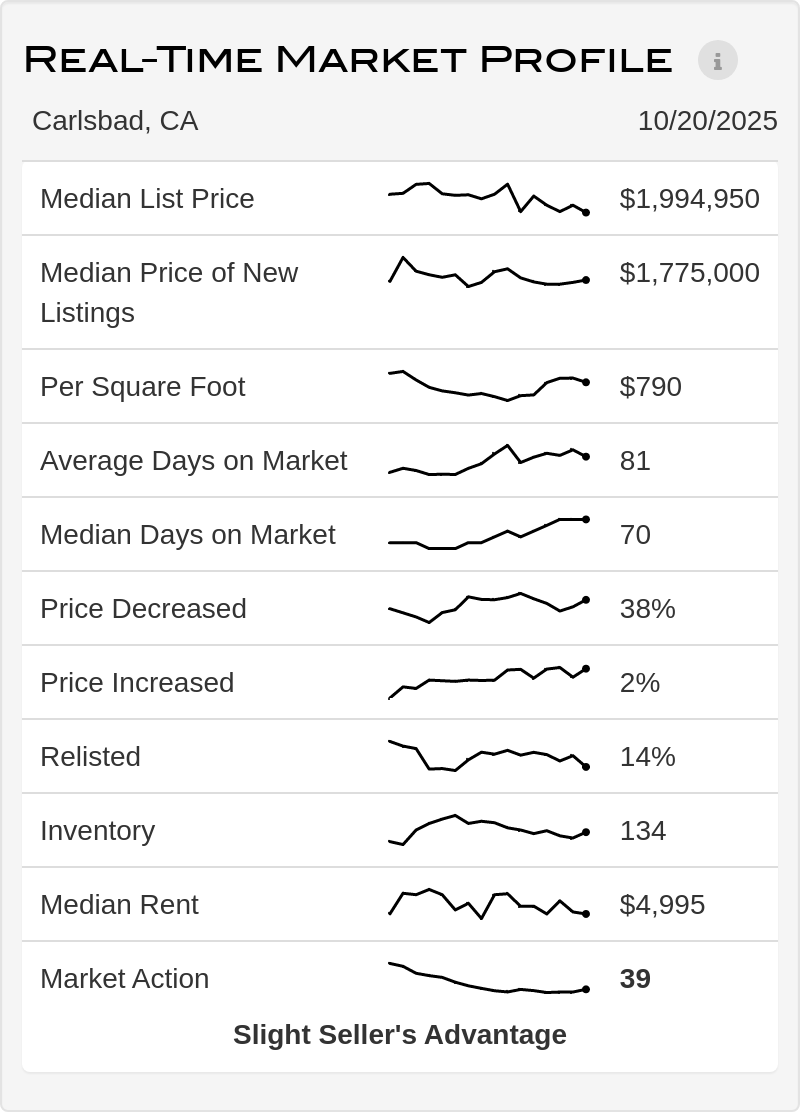Click the Median Days on Market sparkline

[x=488, y=534]
